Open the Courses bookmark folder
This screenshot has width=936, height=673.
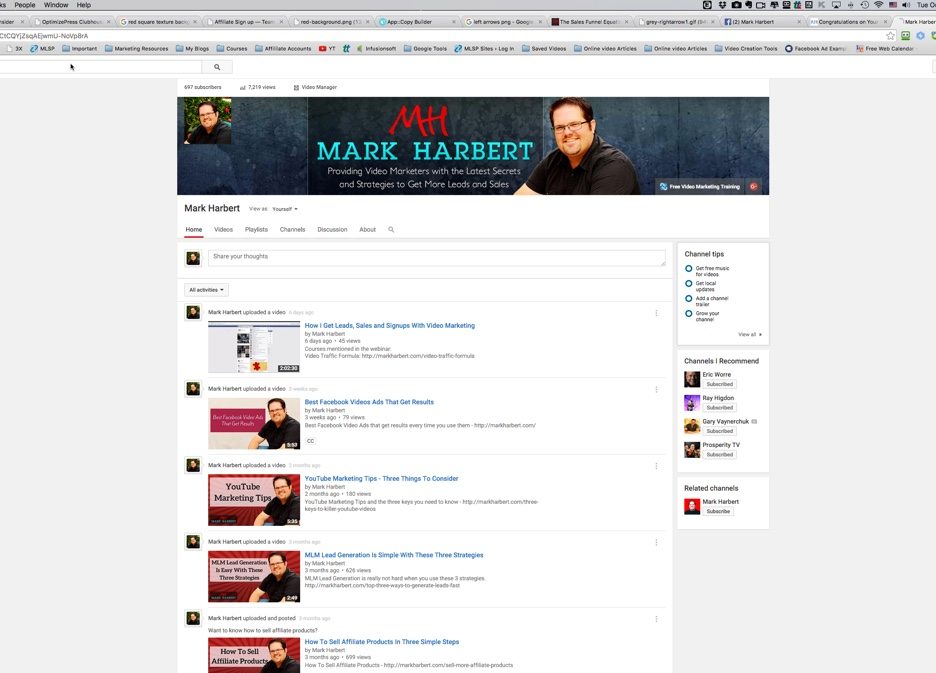[x=232, y=48]
